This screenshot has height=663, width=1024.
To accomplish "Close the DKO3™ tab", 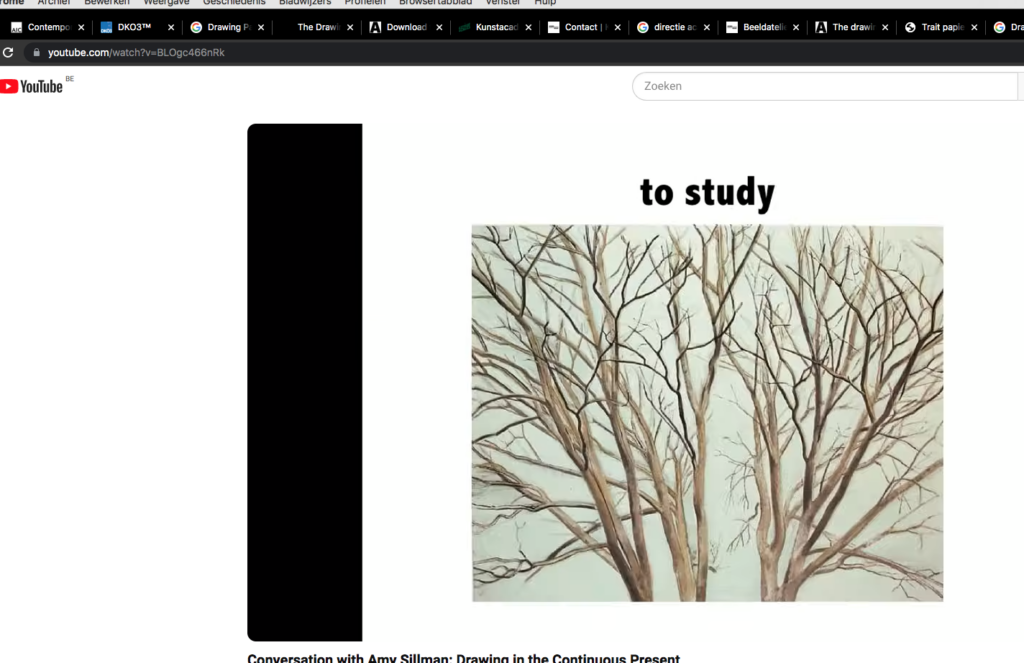I will pos(171,27).
